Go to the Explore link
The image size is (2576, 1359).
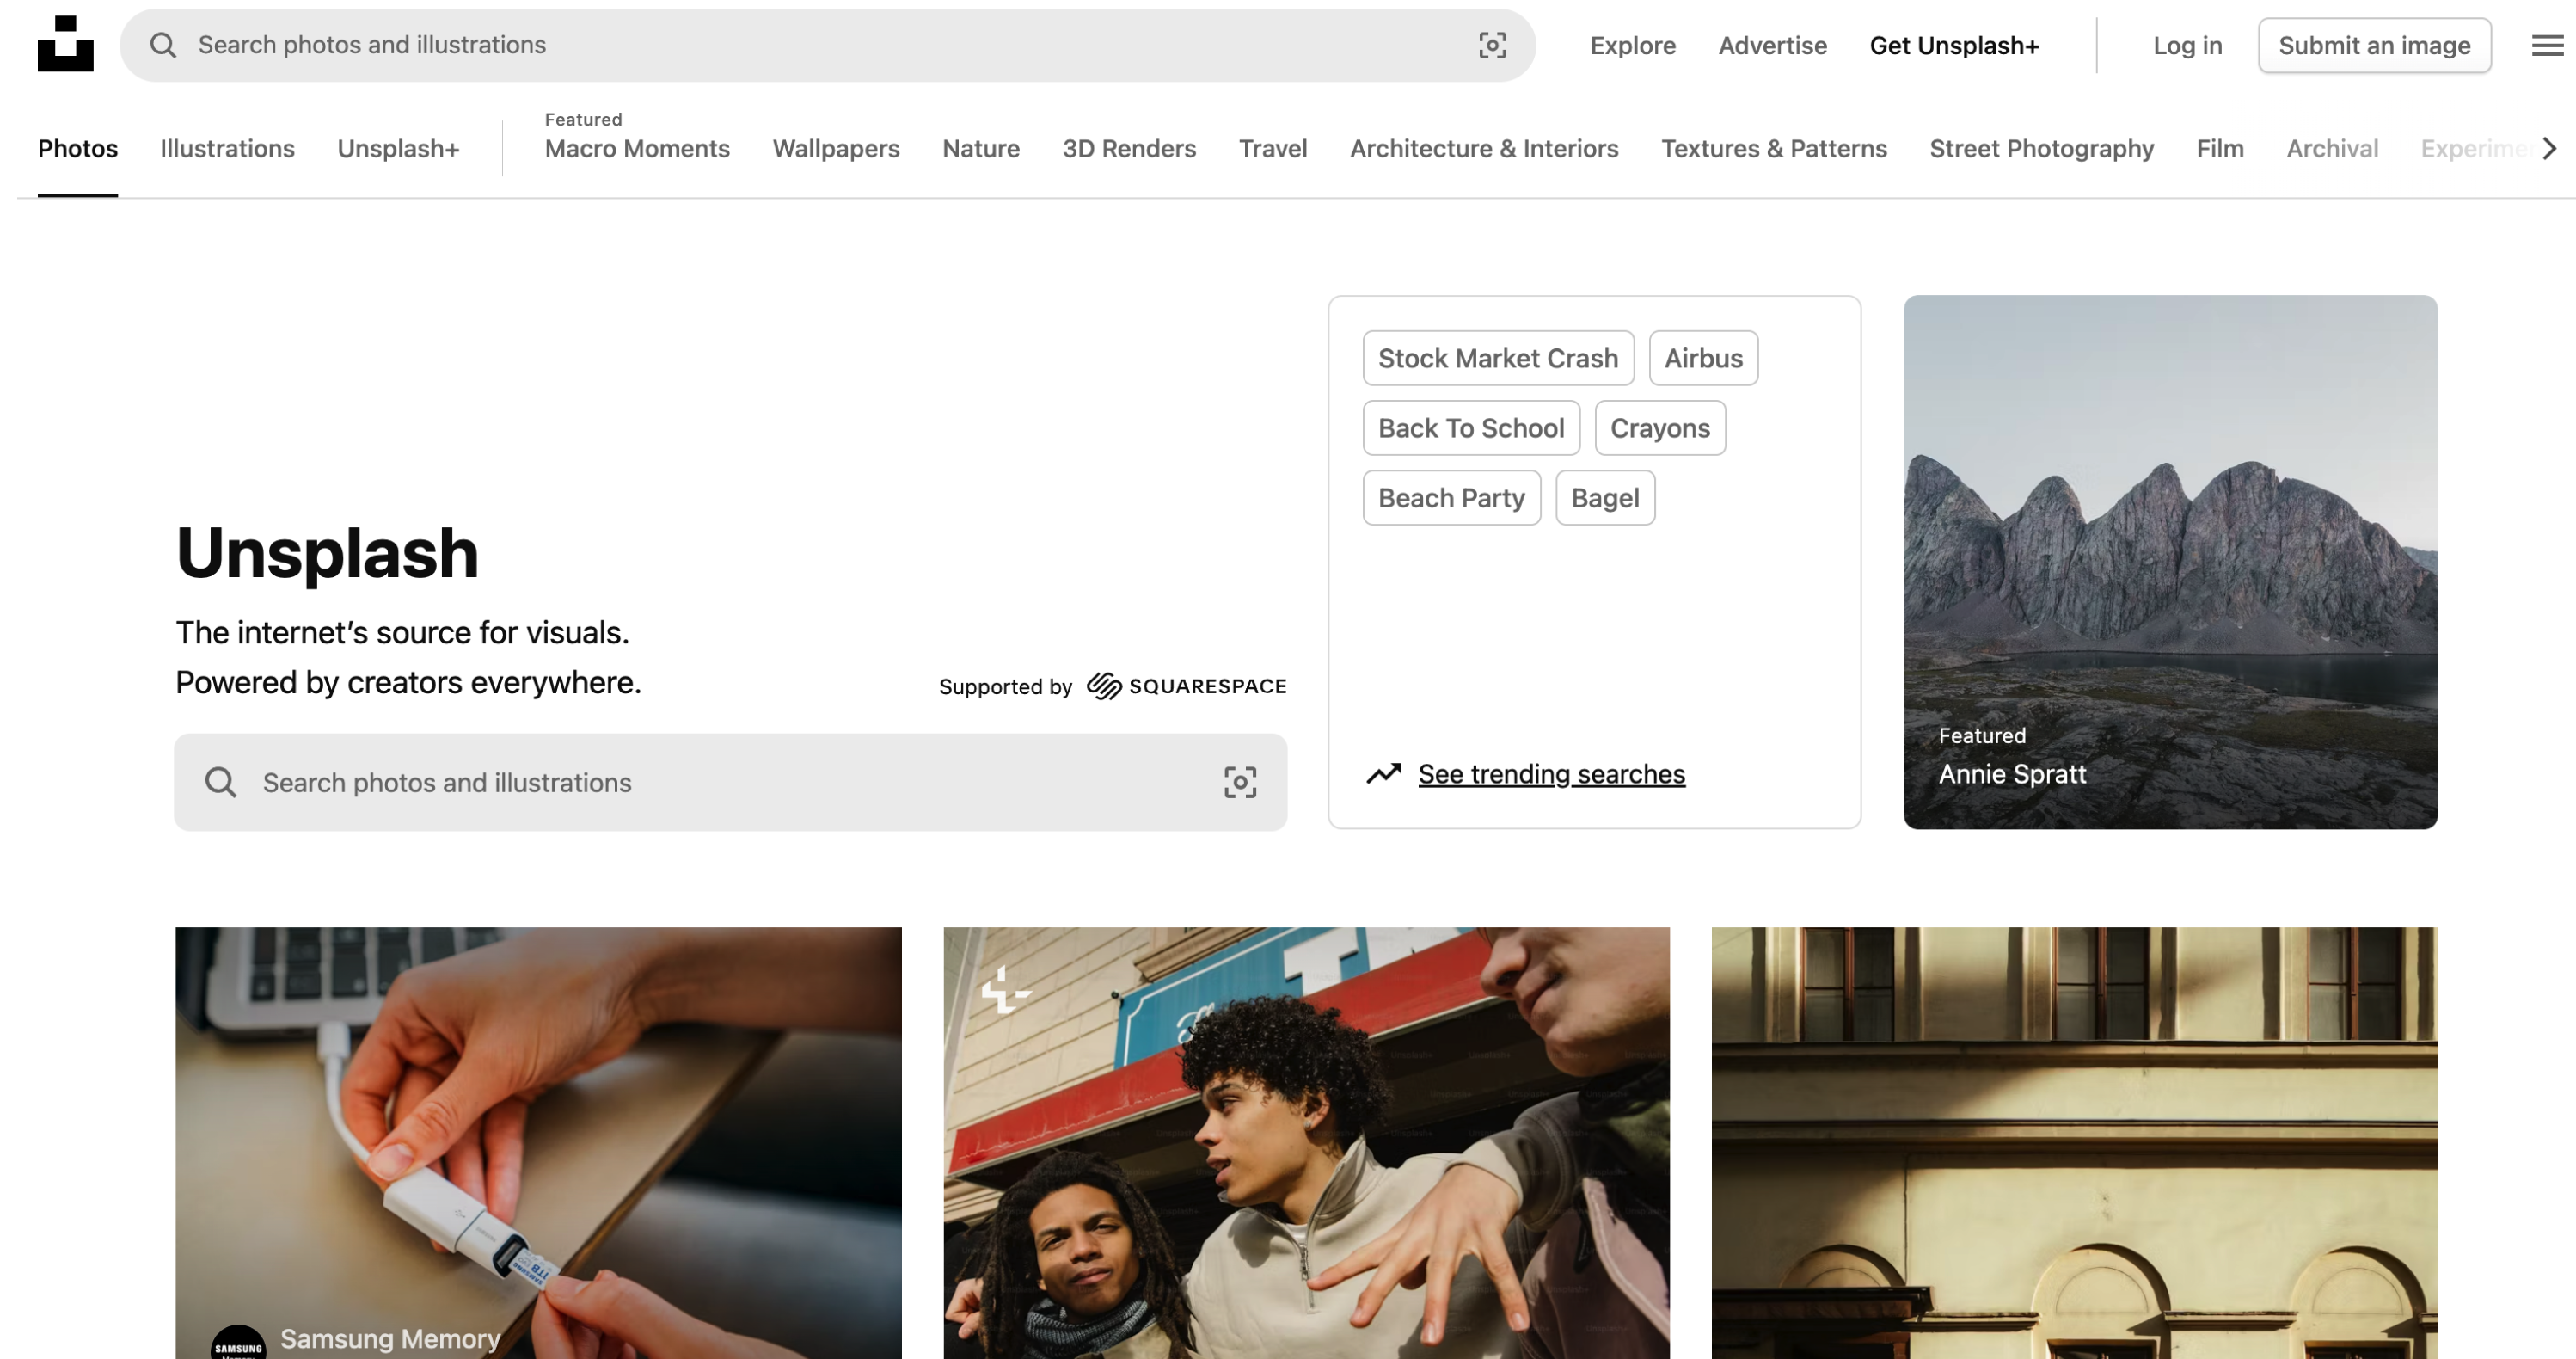(x=1633, y=45)
